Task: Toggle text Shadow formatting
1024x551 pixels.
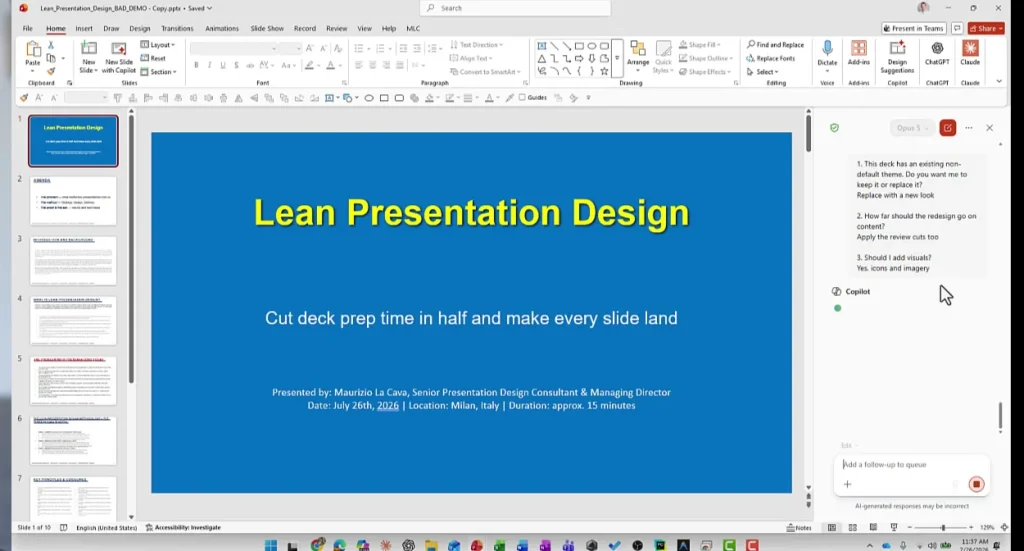Action: (236, 65)
